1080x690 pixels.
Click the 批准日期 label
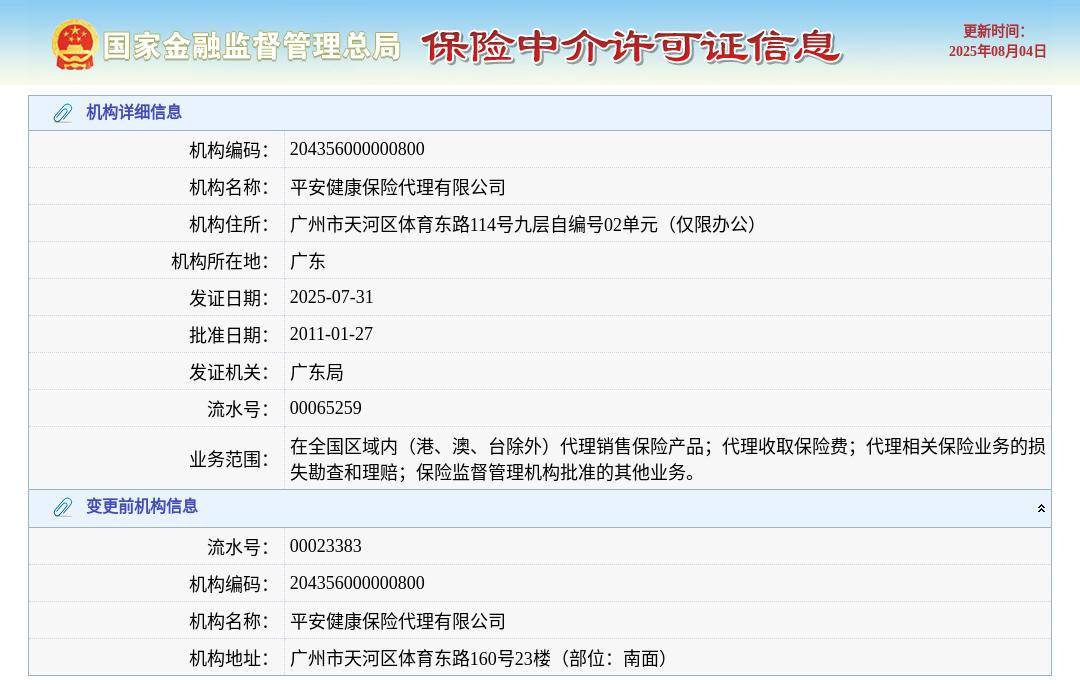(x=229, y=335)
